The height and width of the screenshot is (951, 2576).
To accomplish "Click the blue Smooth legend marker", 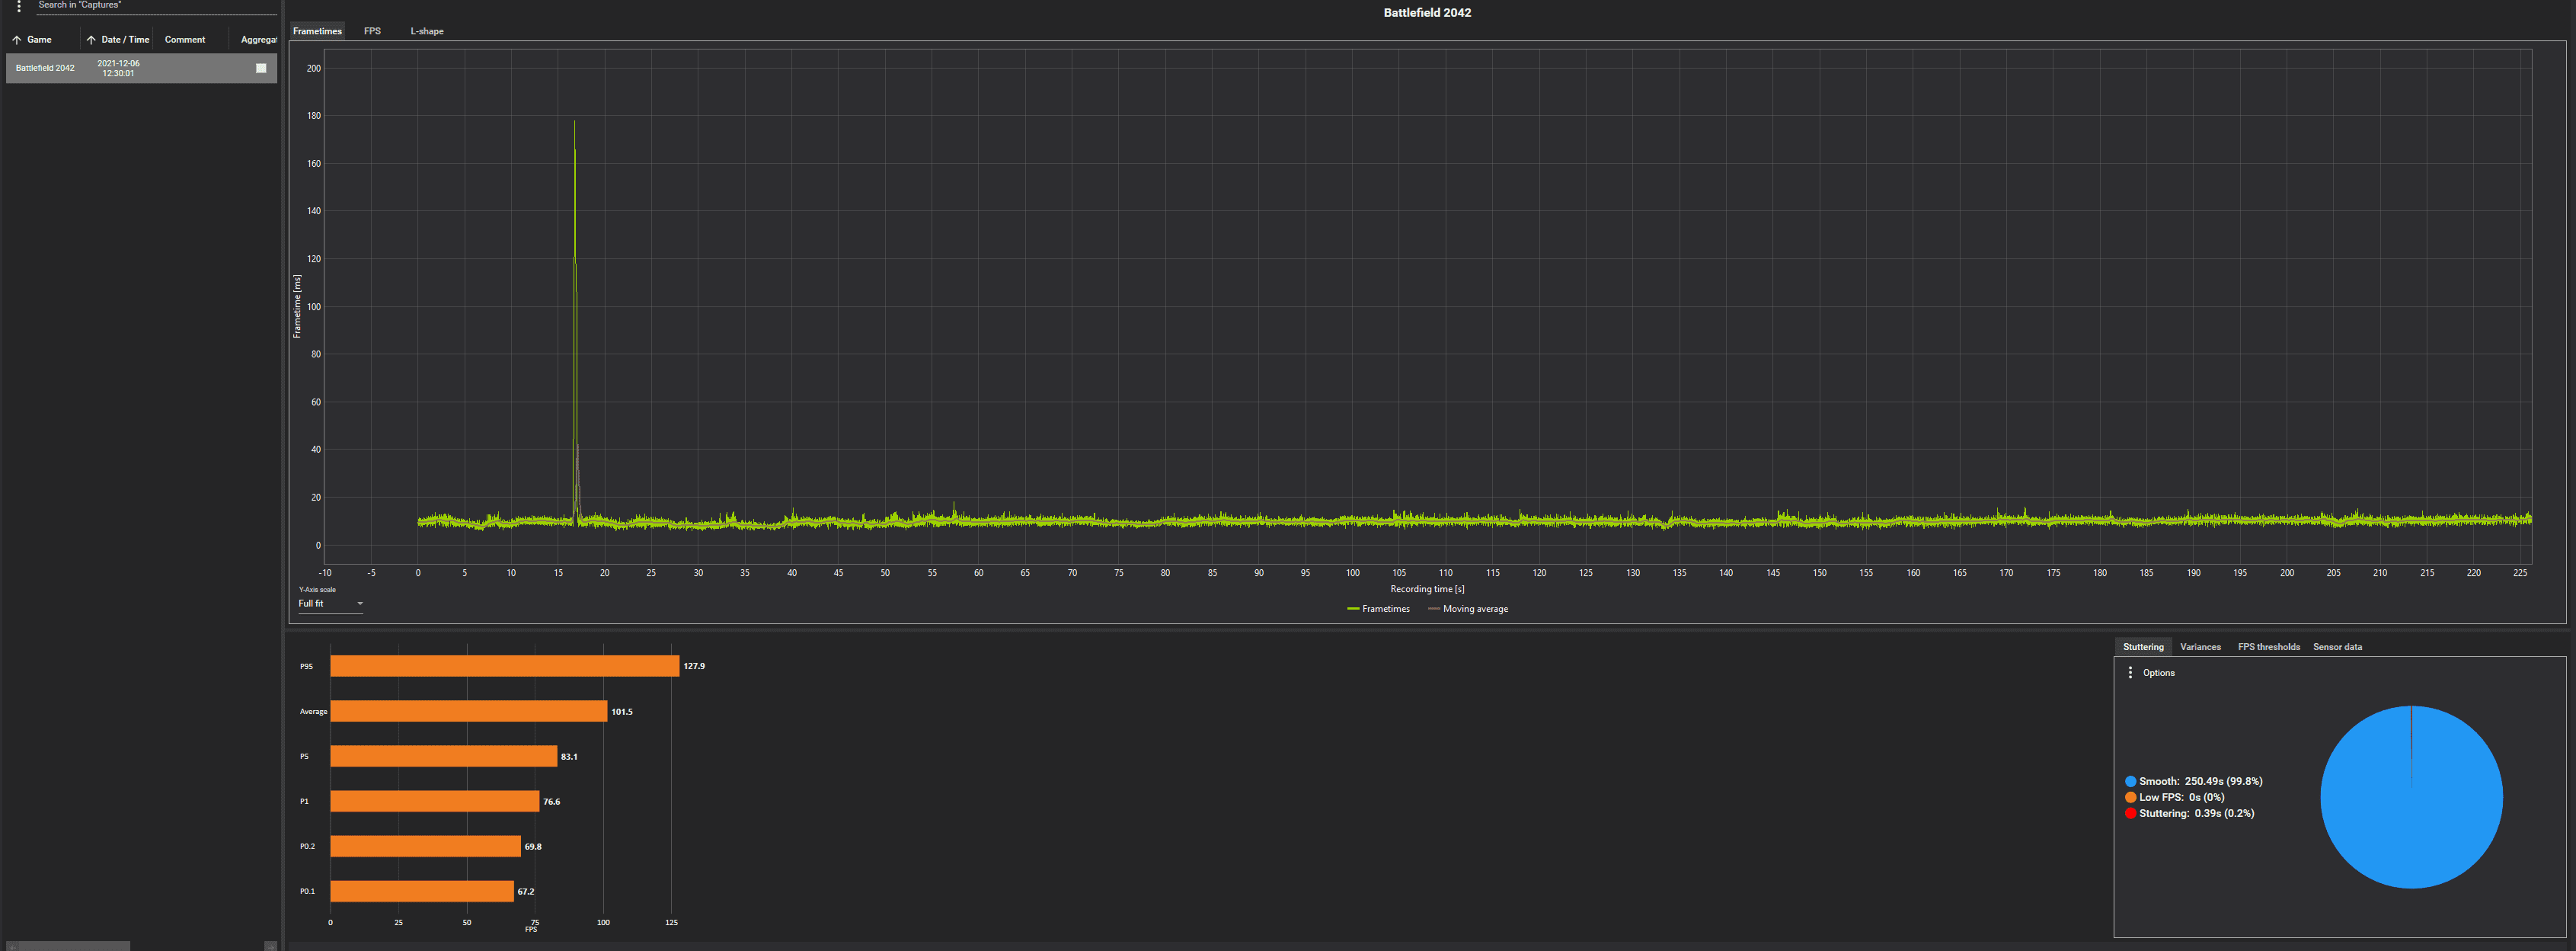I will pyautogui.click(x=2130, y=782).
